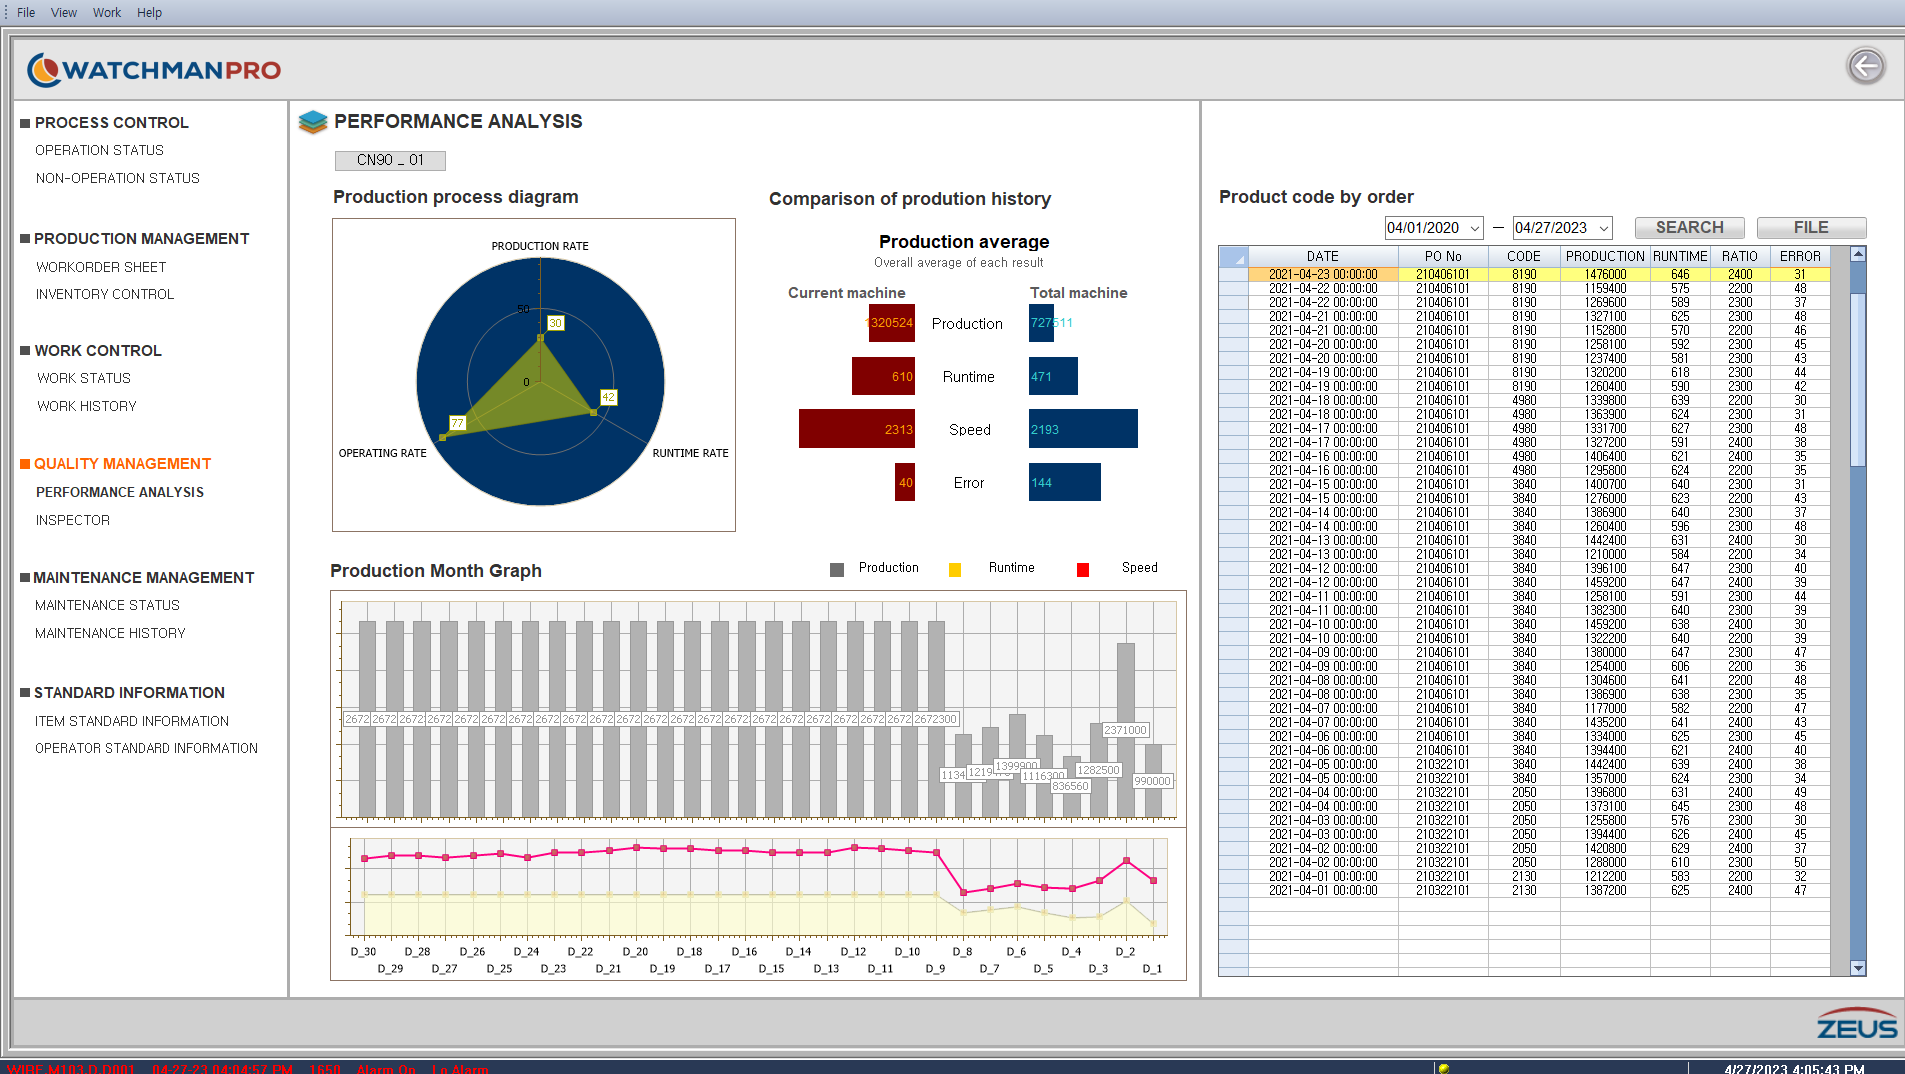Viewport: 1905px width, 1074px height.
Task: Click month graph bar labeled 2371000
Action: (x=1125, y=730)
